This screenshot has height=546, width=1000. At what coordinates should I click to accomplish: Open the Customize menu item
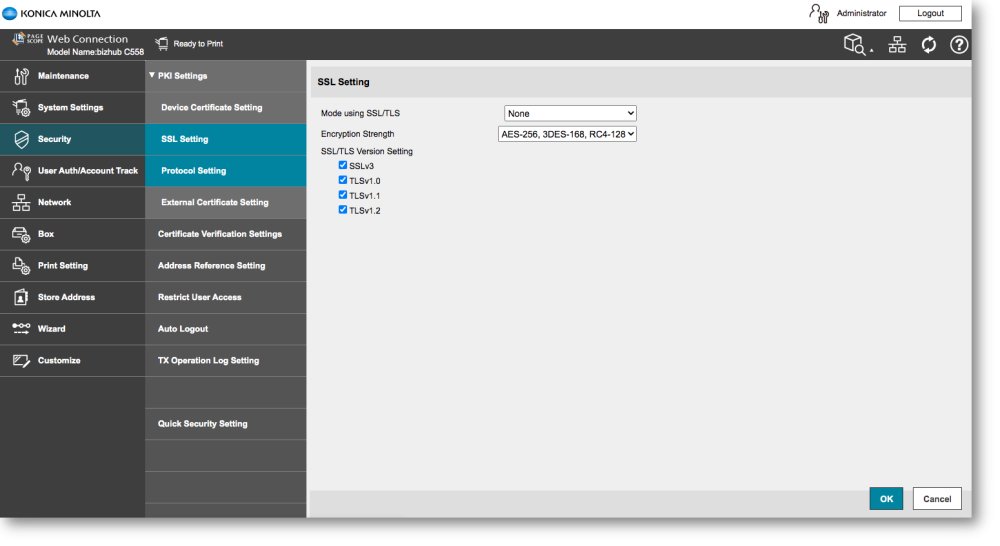click(x=73, y=360)
